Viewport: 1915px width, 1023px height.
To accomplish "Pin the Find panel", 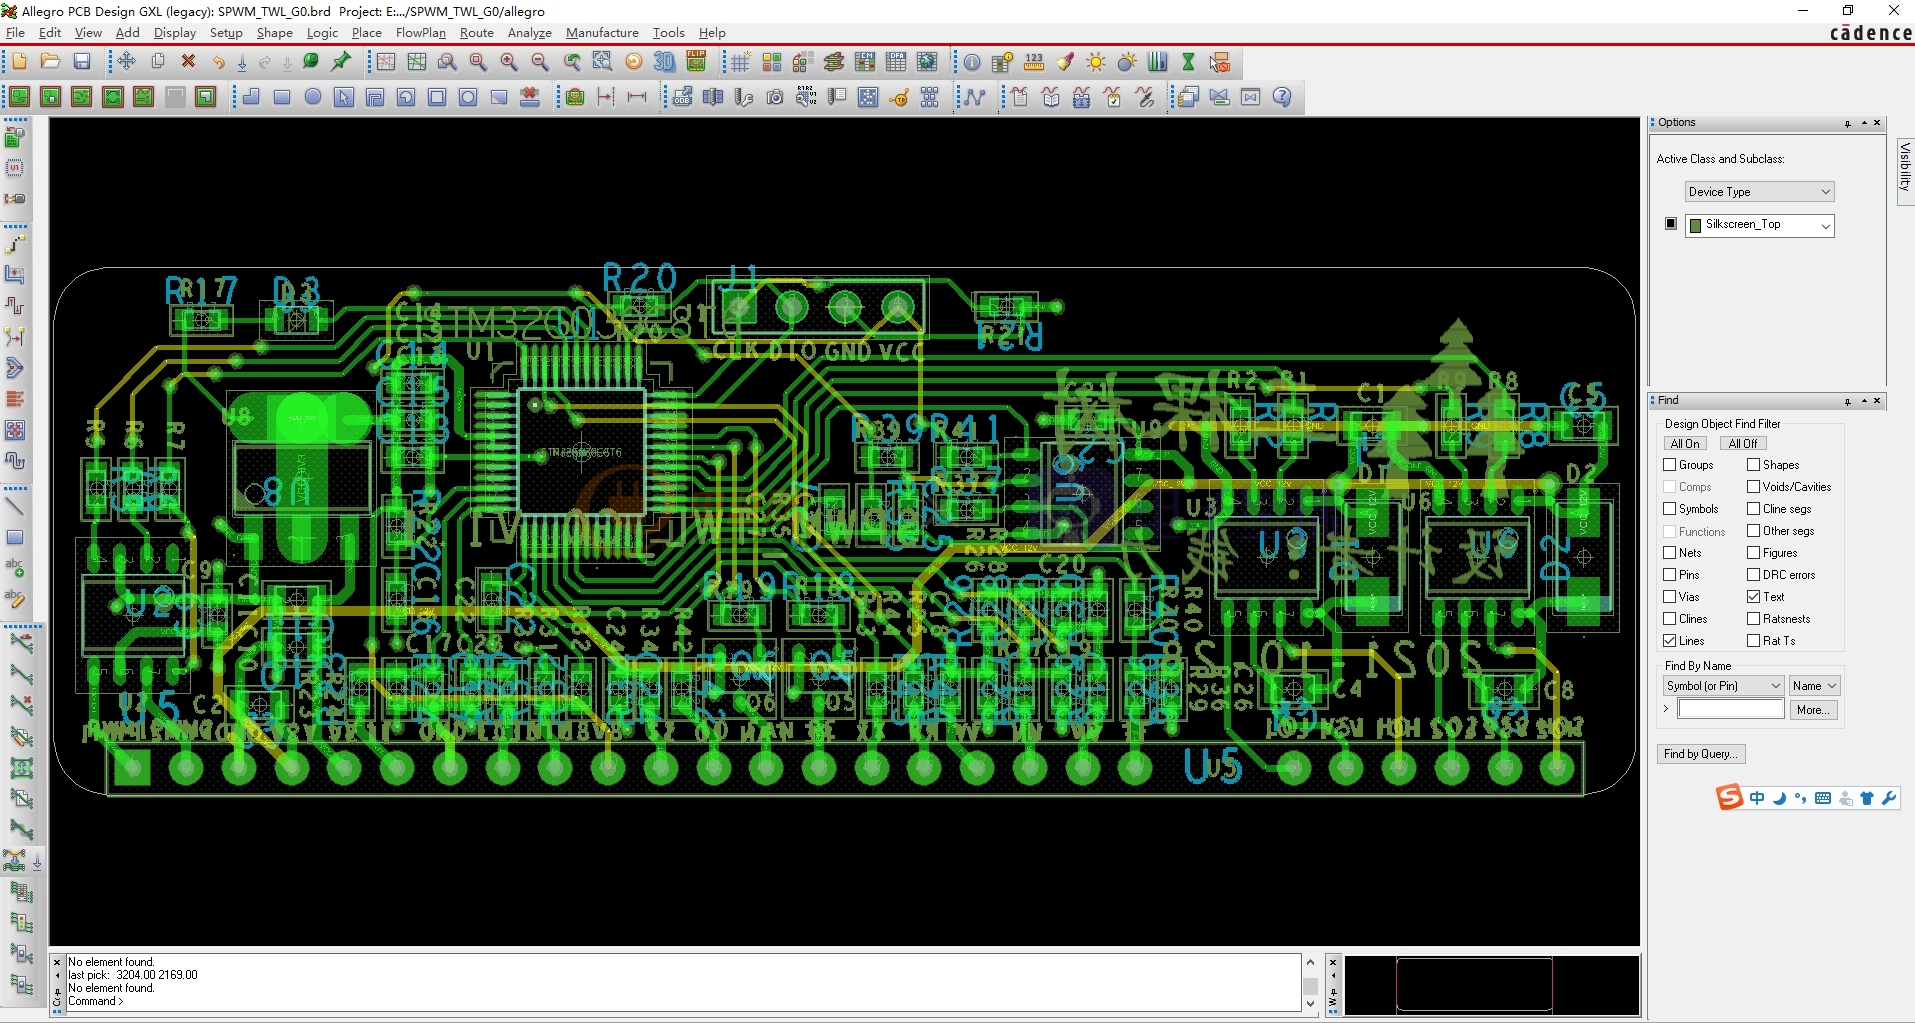I will tap(1847, 401).
